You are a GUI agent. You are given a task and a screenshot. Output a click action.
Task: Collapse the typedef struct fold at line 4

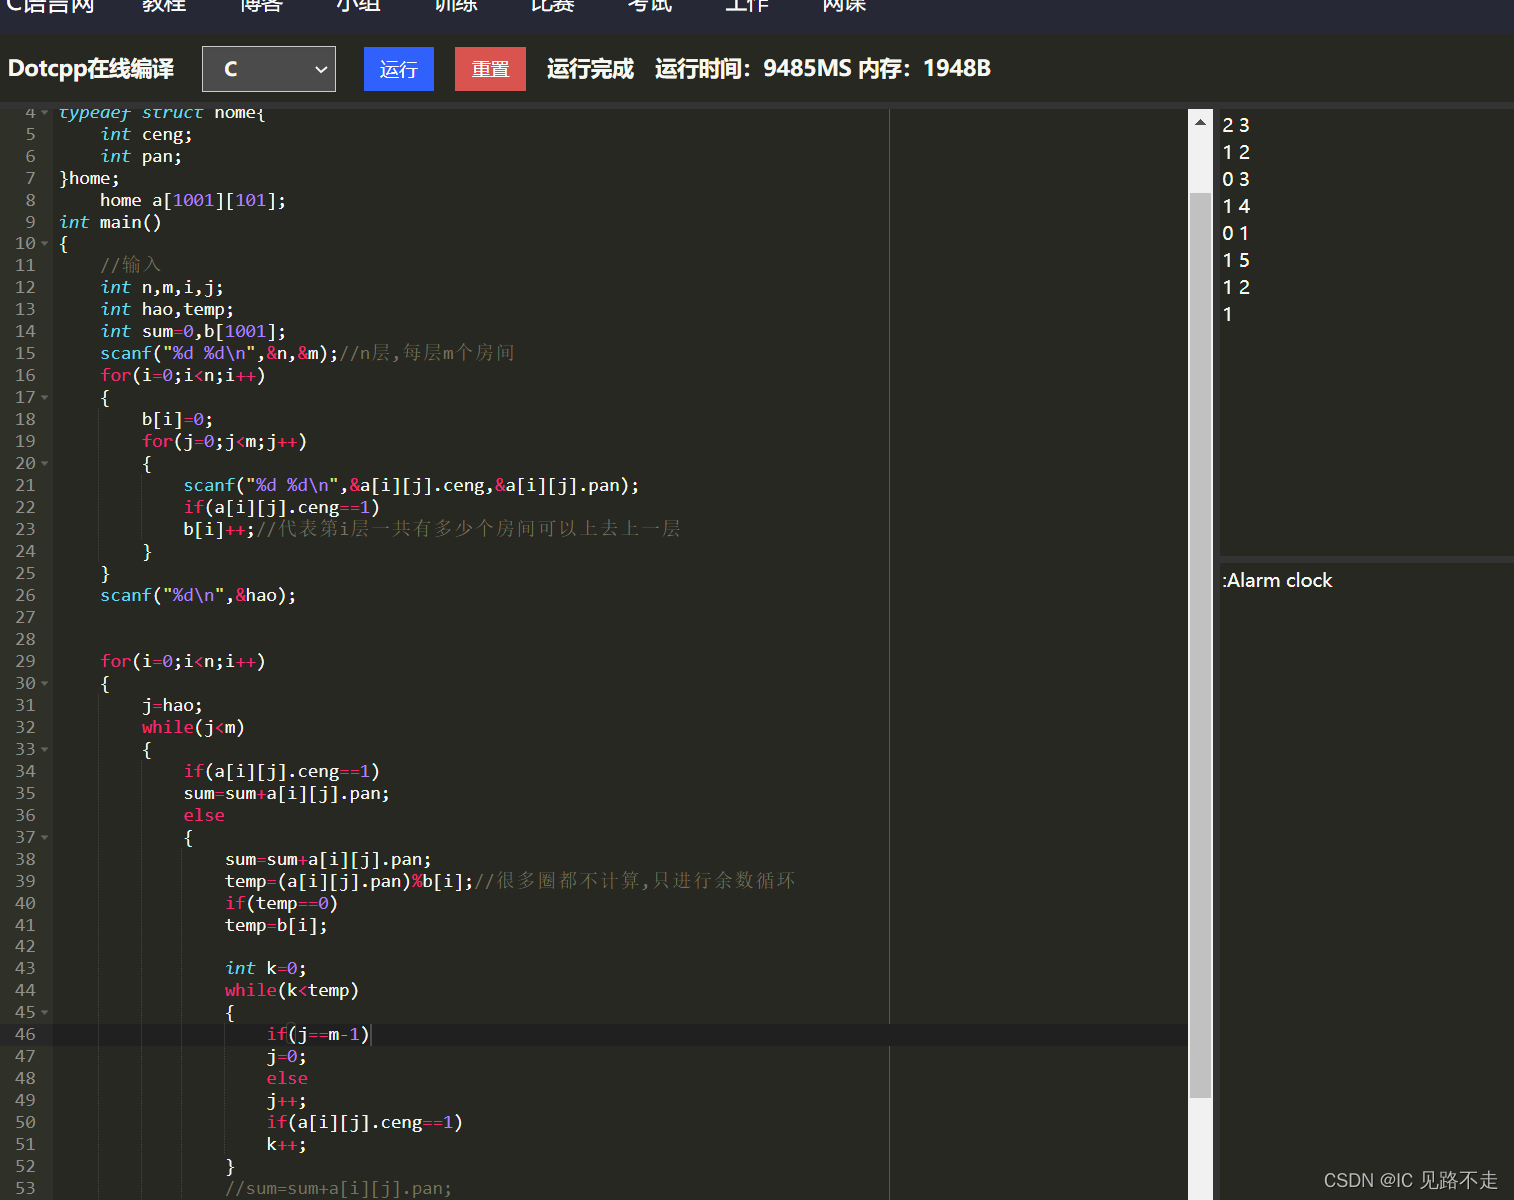(44, 112)
